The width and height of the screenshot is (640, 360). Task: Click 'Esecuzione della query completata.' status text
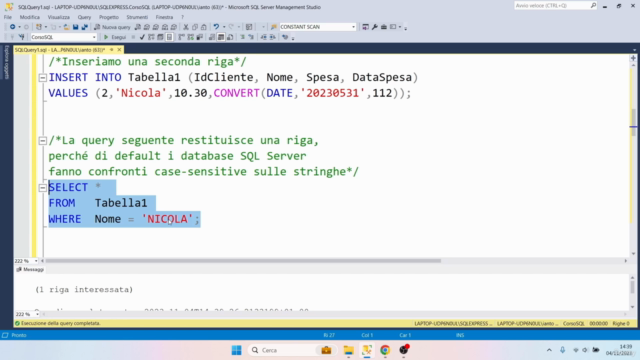coord(61,323)
